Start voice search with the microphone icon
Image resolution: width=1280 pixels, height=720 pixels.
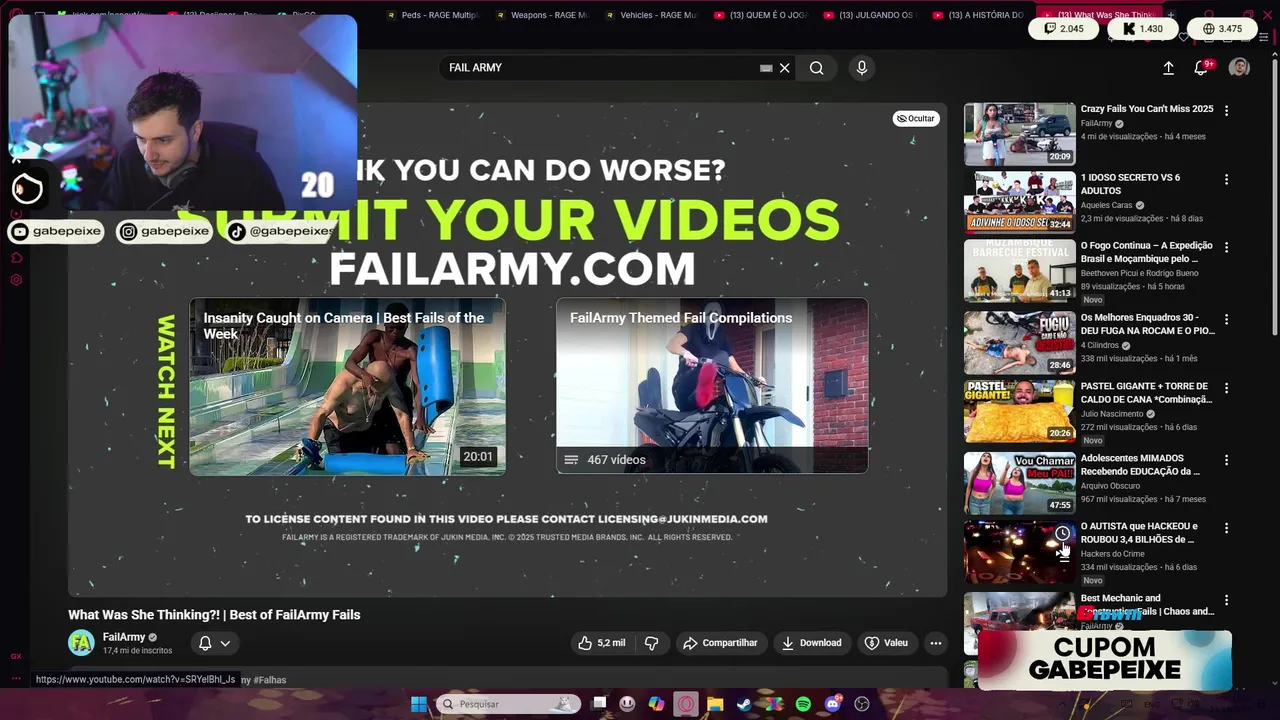coord(862,68)
